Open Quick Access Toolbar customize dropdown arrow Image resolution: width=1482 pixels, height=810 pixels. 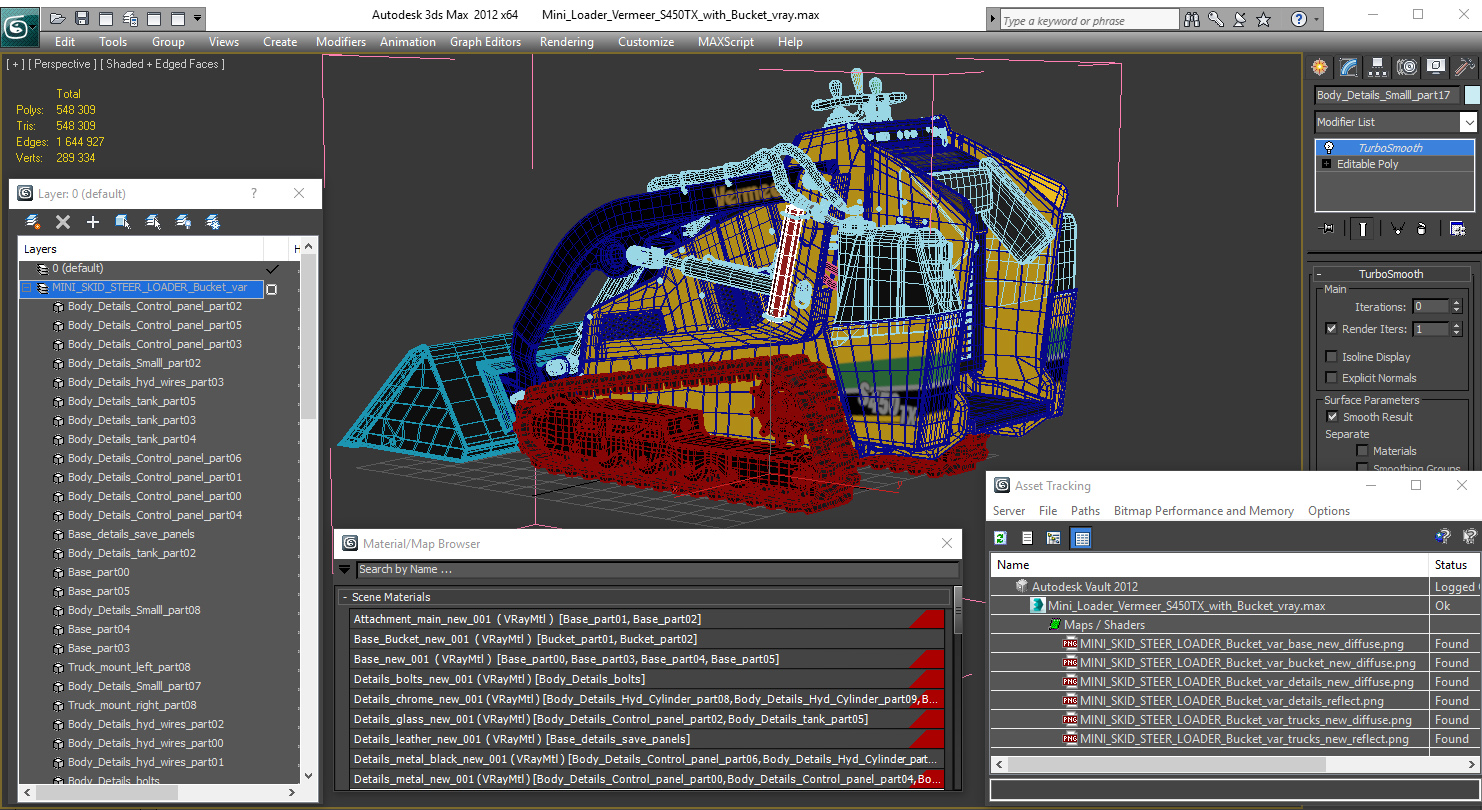click(x=197, y=18)
